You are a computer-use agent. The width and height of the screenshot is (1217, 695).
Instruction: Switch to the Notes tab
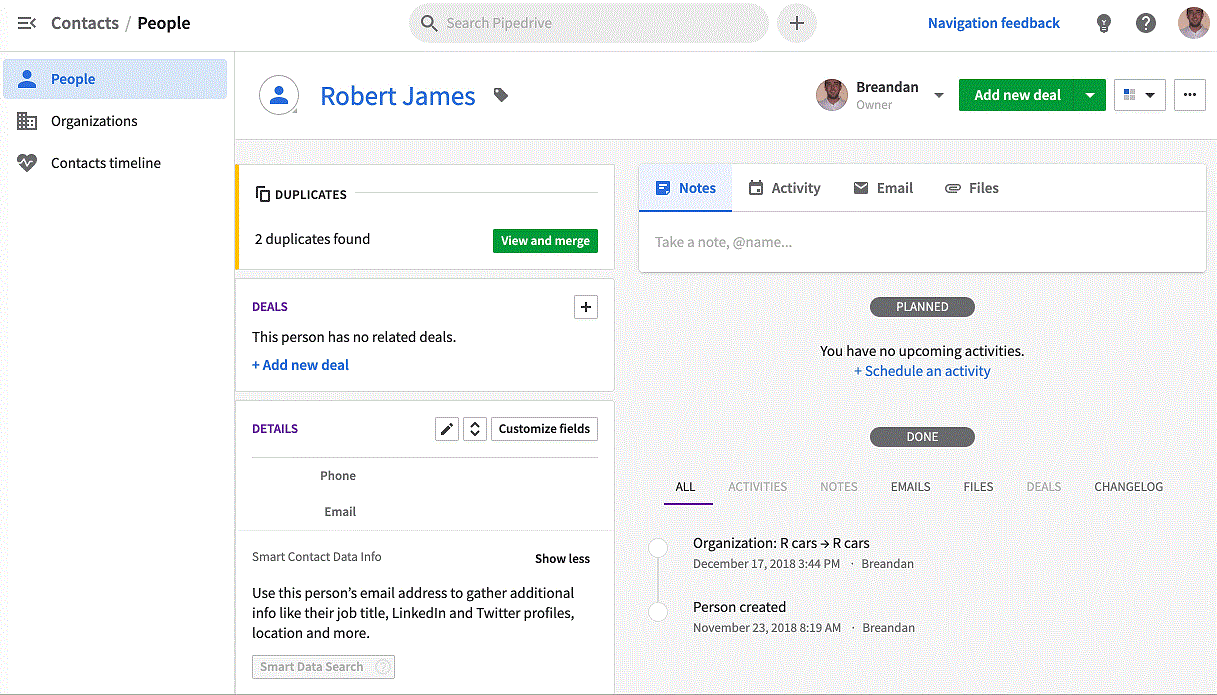tap(686, 188)
